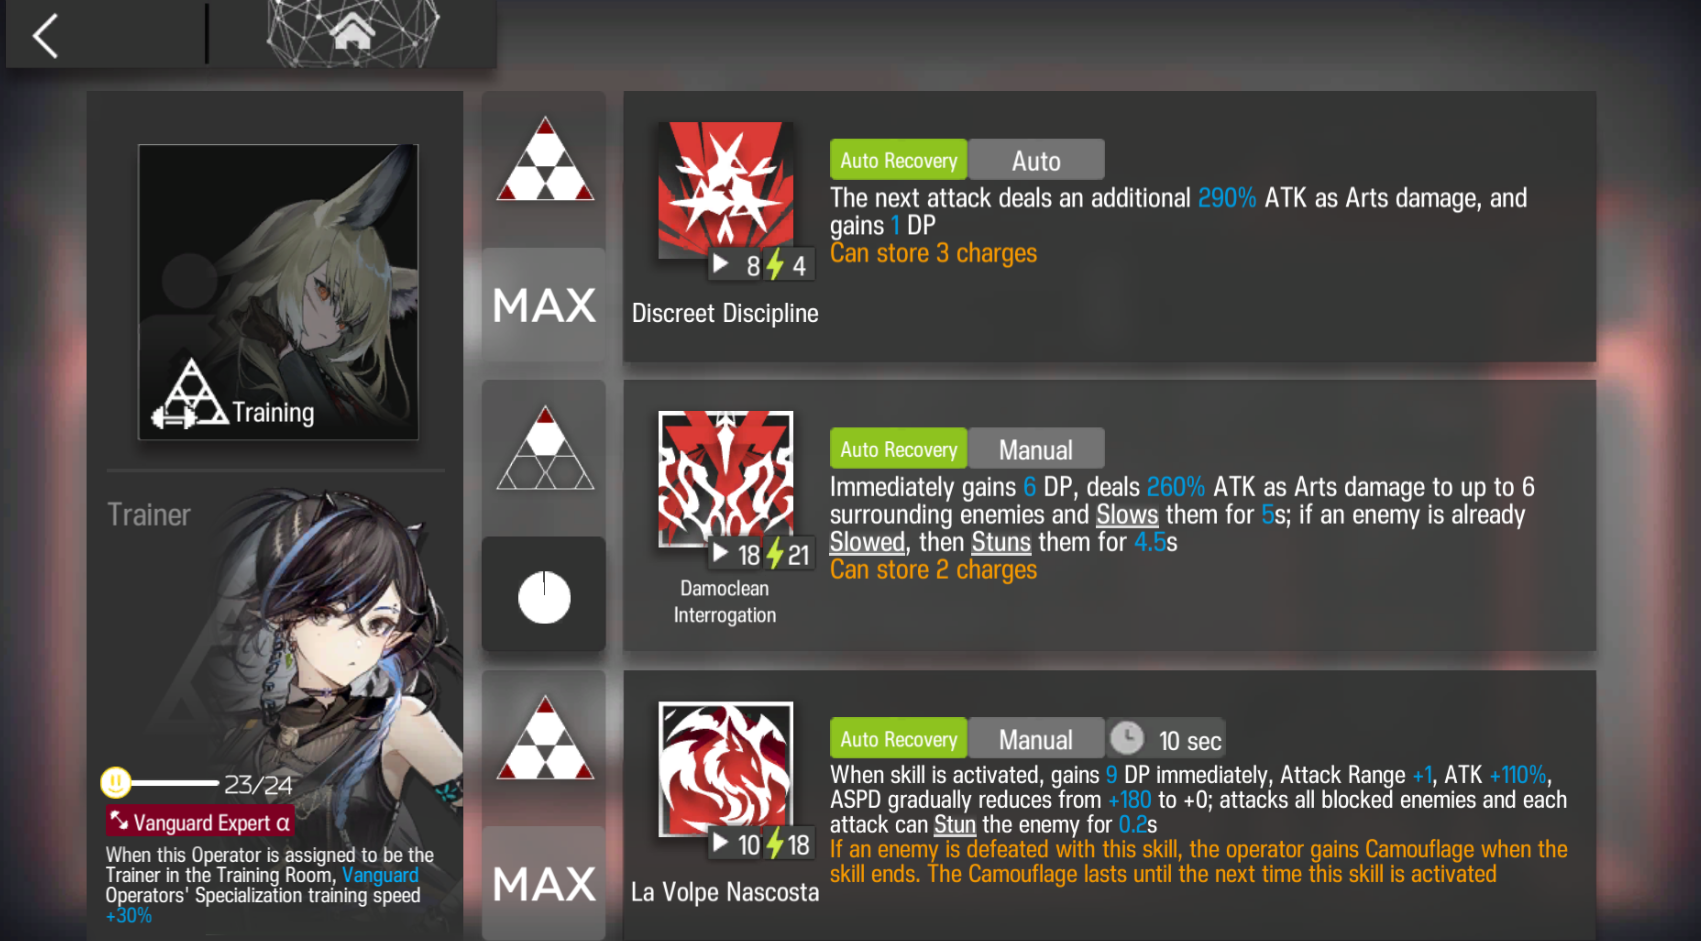This screenshot has height=941, width=1701.
Task: Tap the Discreet Discipline mastery triangle icon
Action: pos(545,159)
